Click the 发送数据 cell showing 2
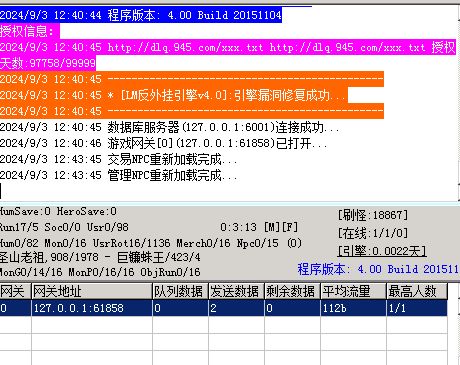The image size is (460, 365). (236, 308)
